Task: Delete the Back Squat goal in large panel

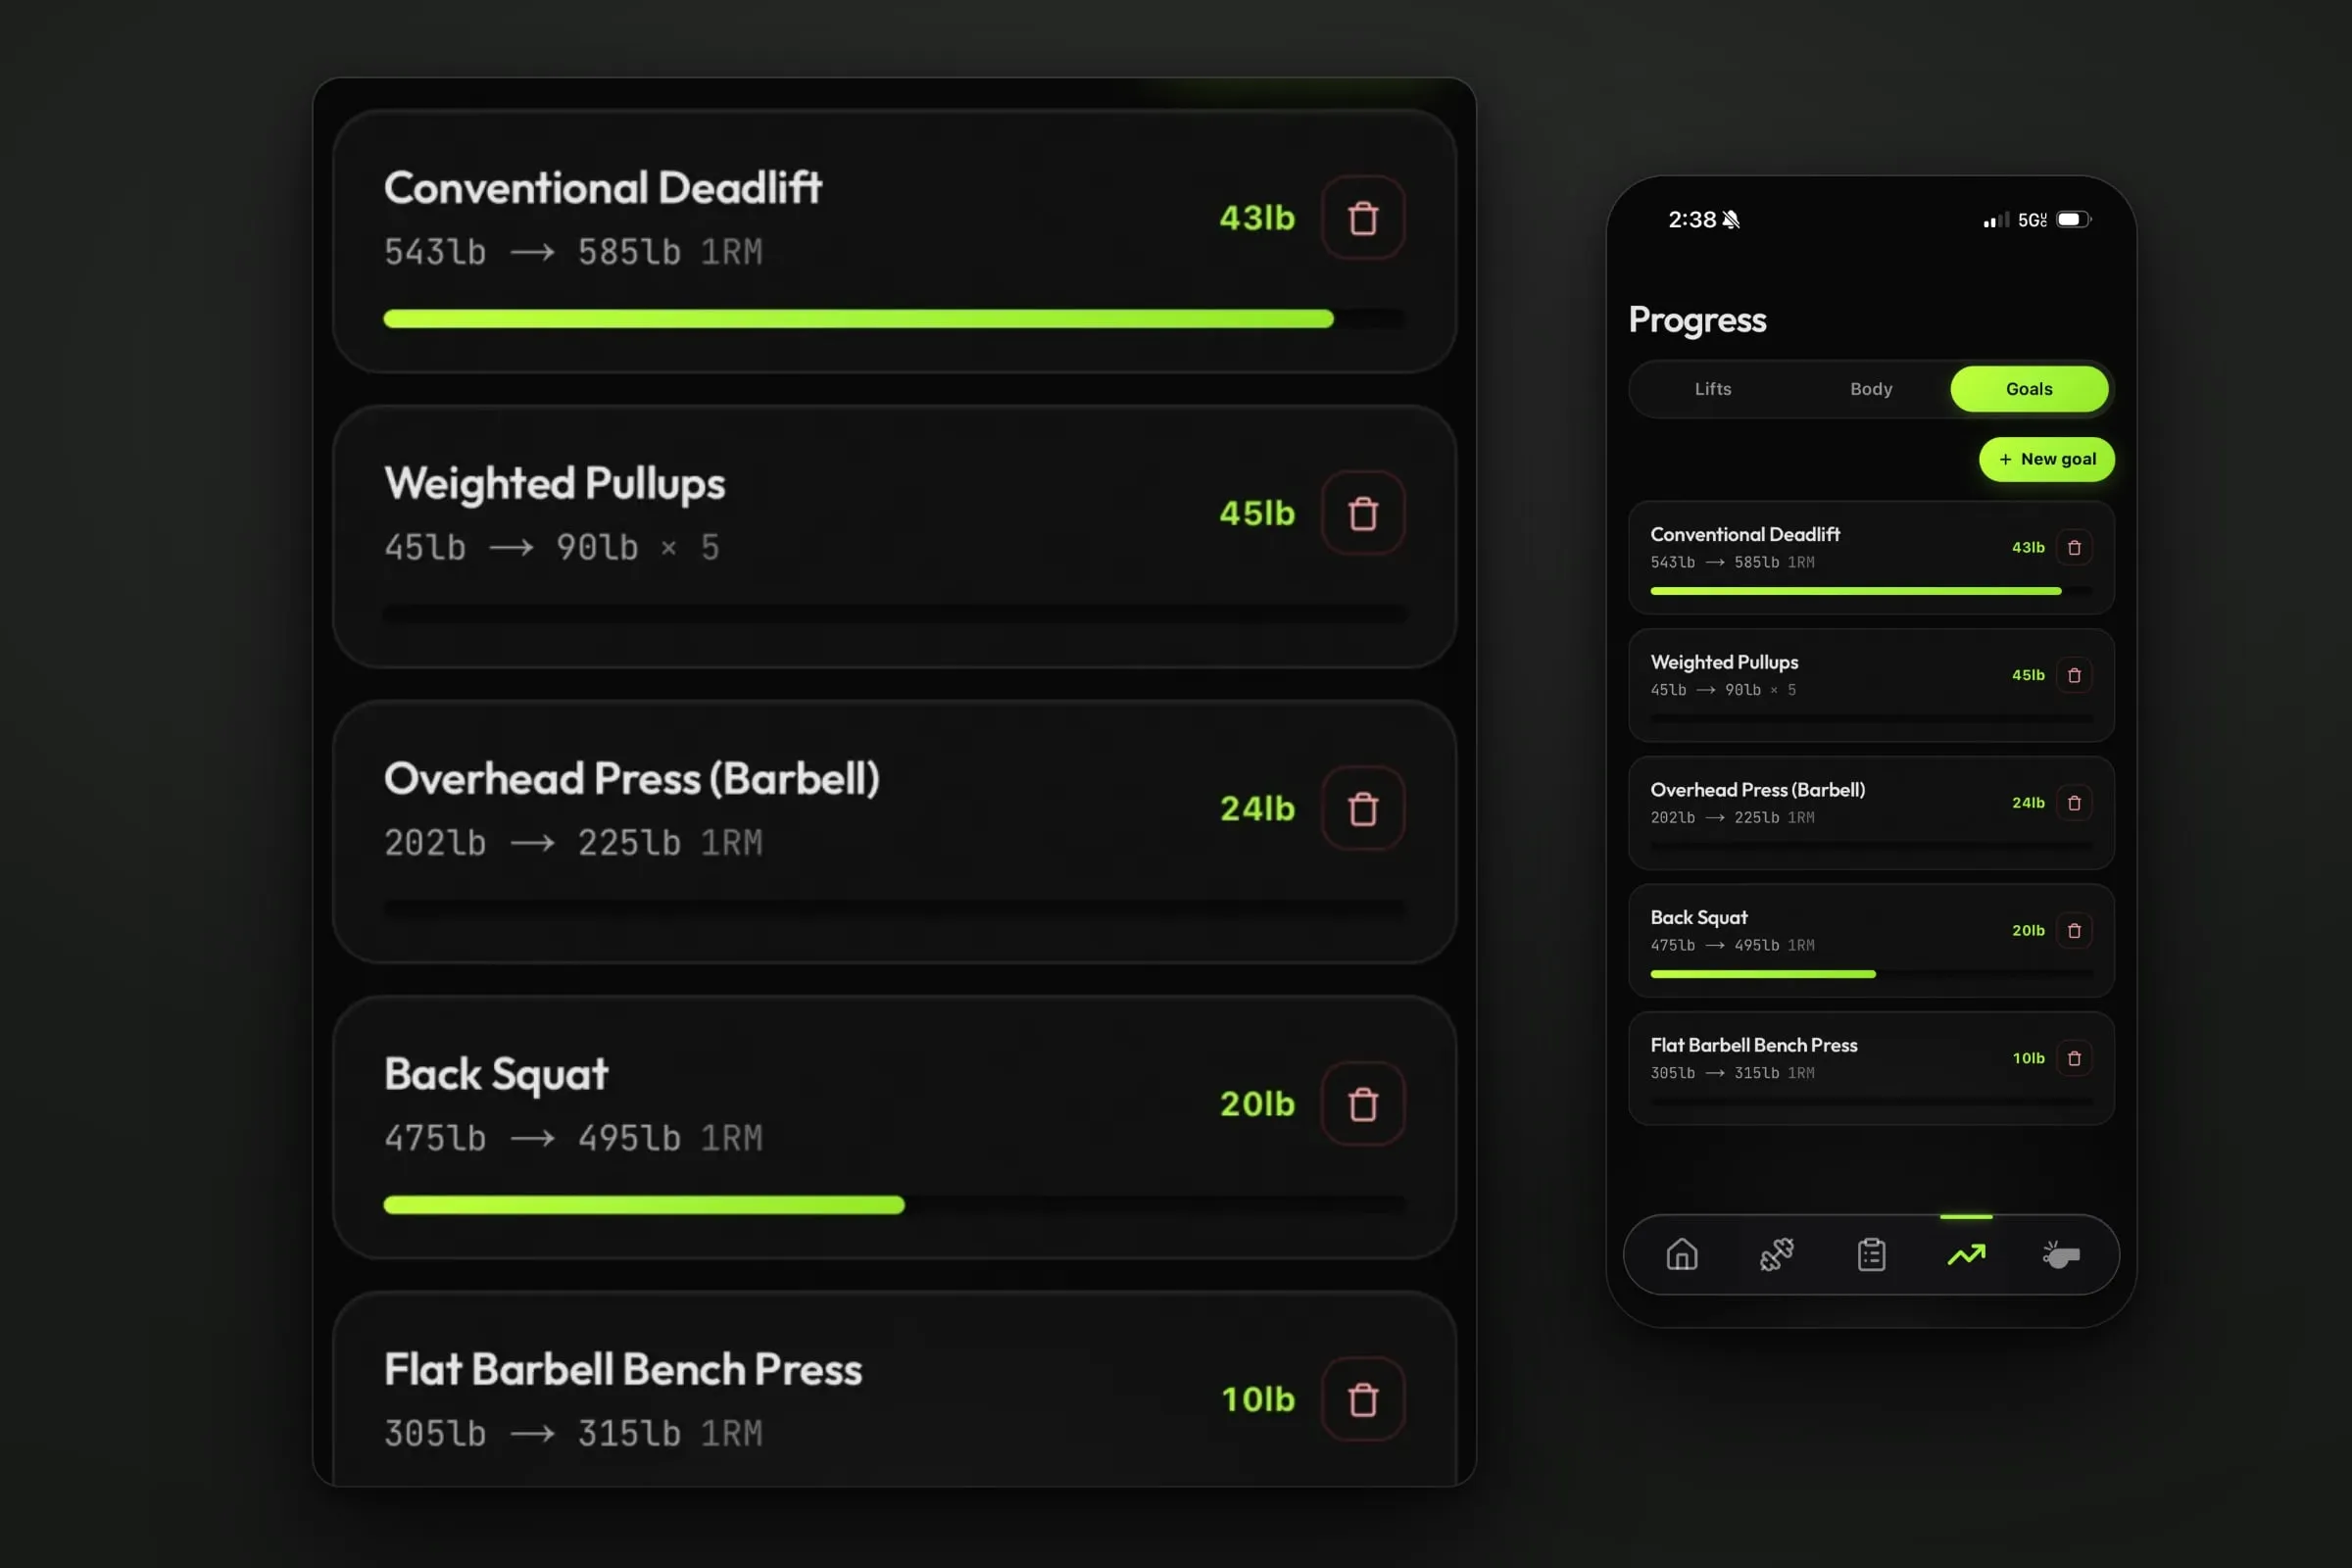Action: [x=1363, y=1103]
